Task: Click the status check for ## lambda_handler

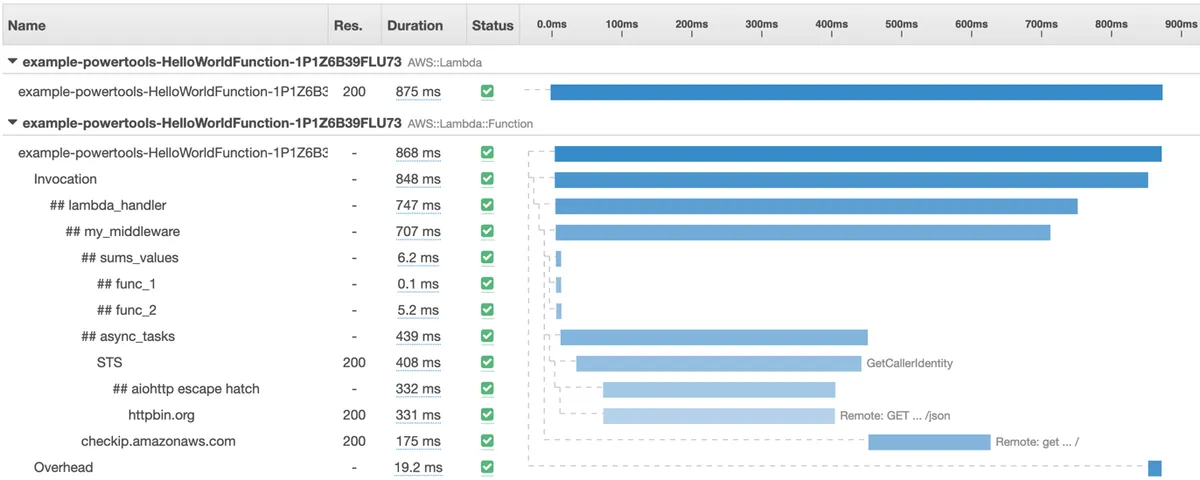Action: [x=487, y=205]
